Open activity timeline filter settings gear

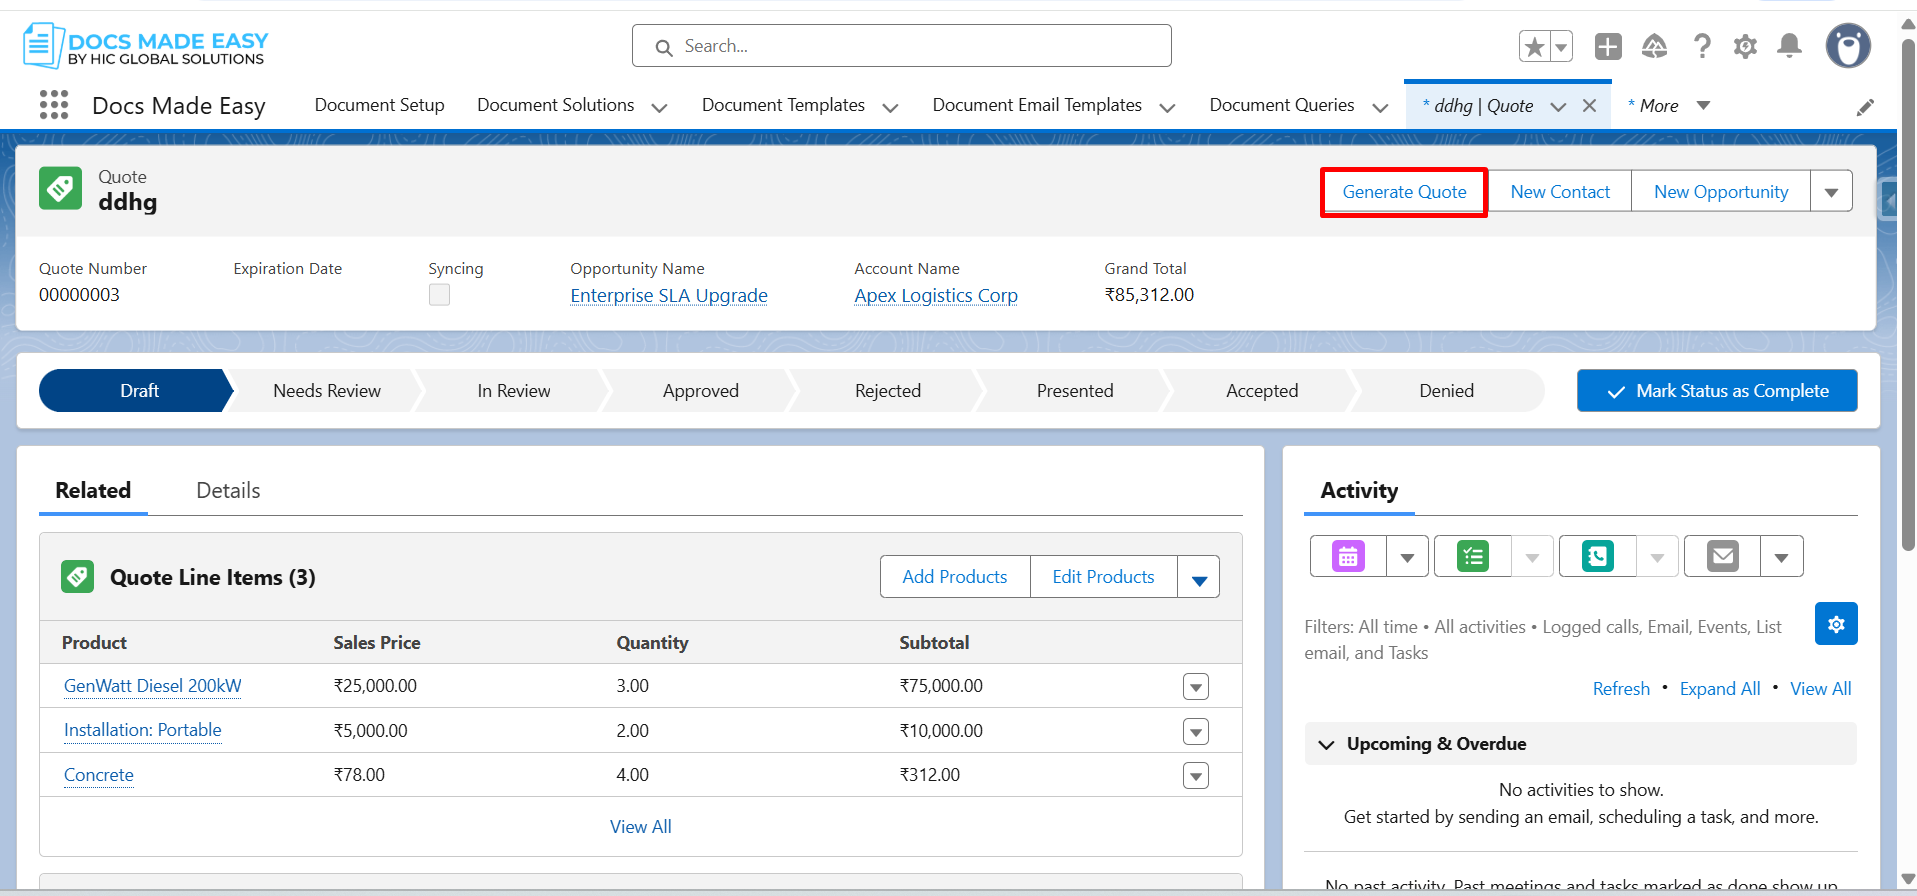click(1836, 624)
